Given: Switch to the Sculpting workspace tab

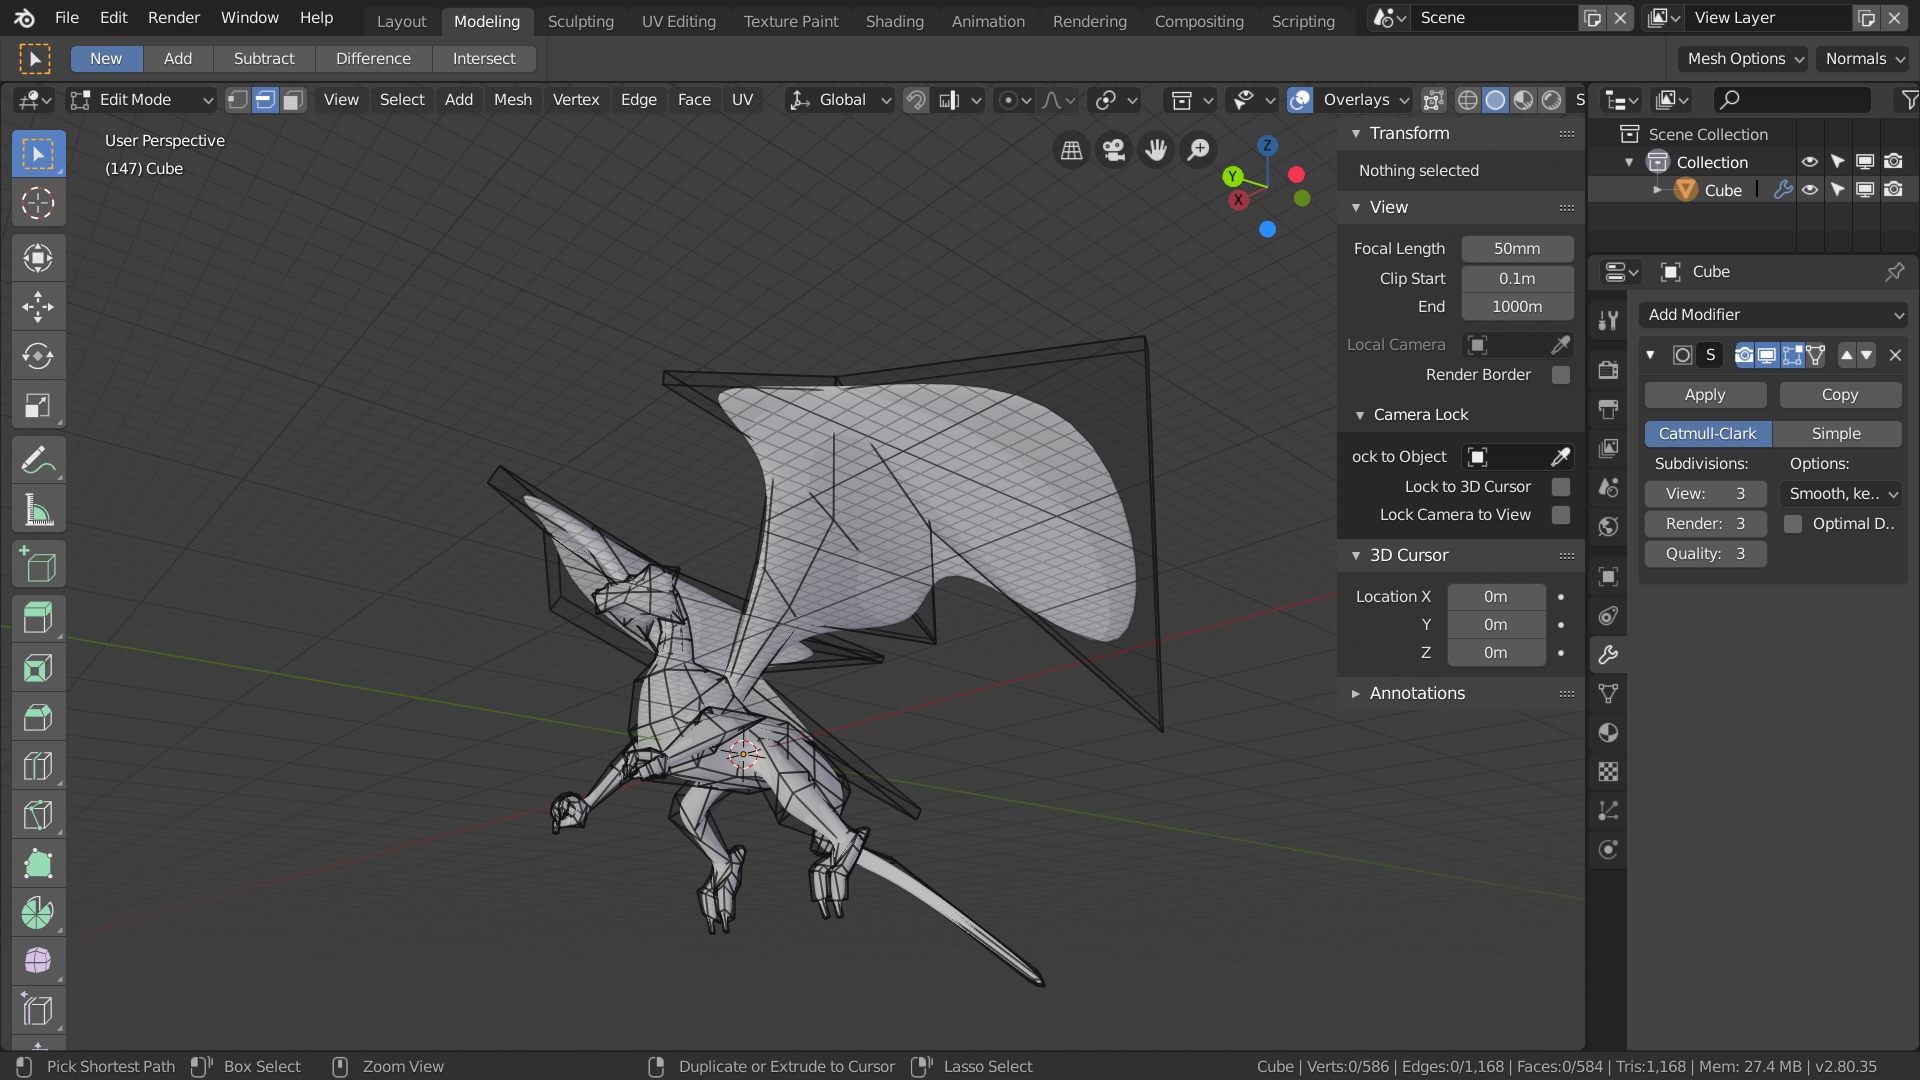Looking at the screenshot, I should pos(581,21).
